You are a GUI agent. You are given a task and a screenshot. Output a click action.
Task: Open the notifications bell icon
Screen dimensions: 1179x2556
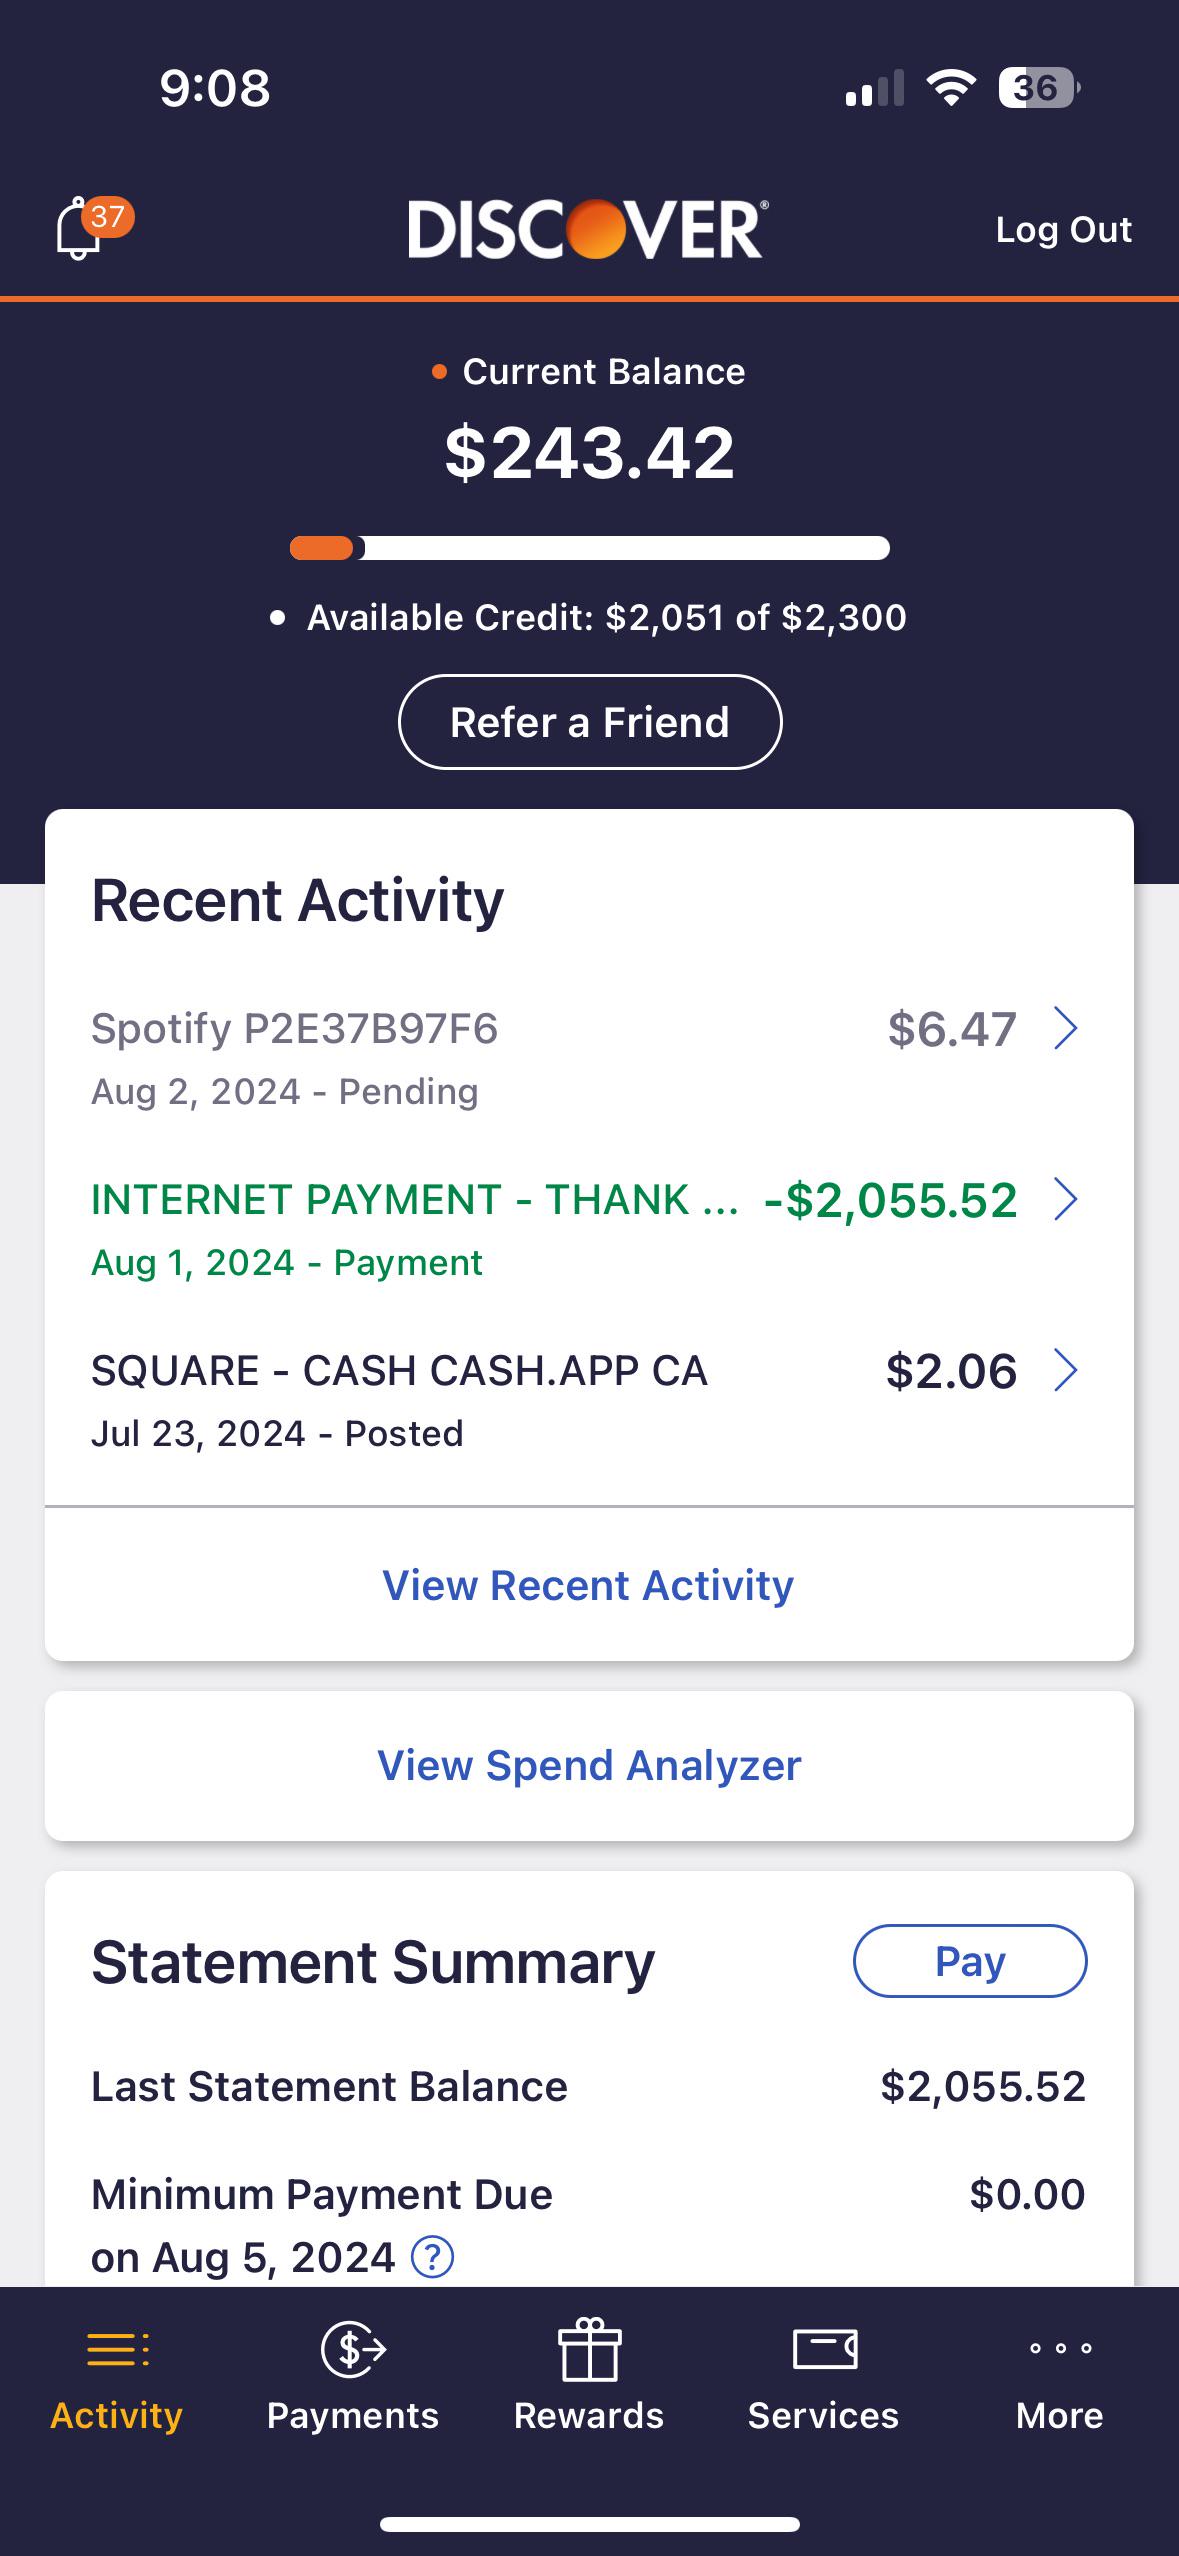tap(80, 229)
